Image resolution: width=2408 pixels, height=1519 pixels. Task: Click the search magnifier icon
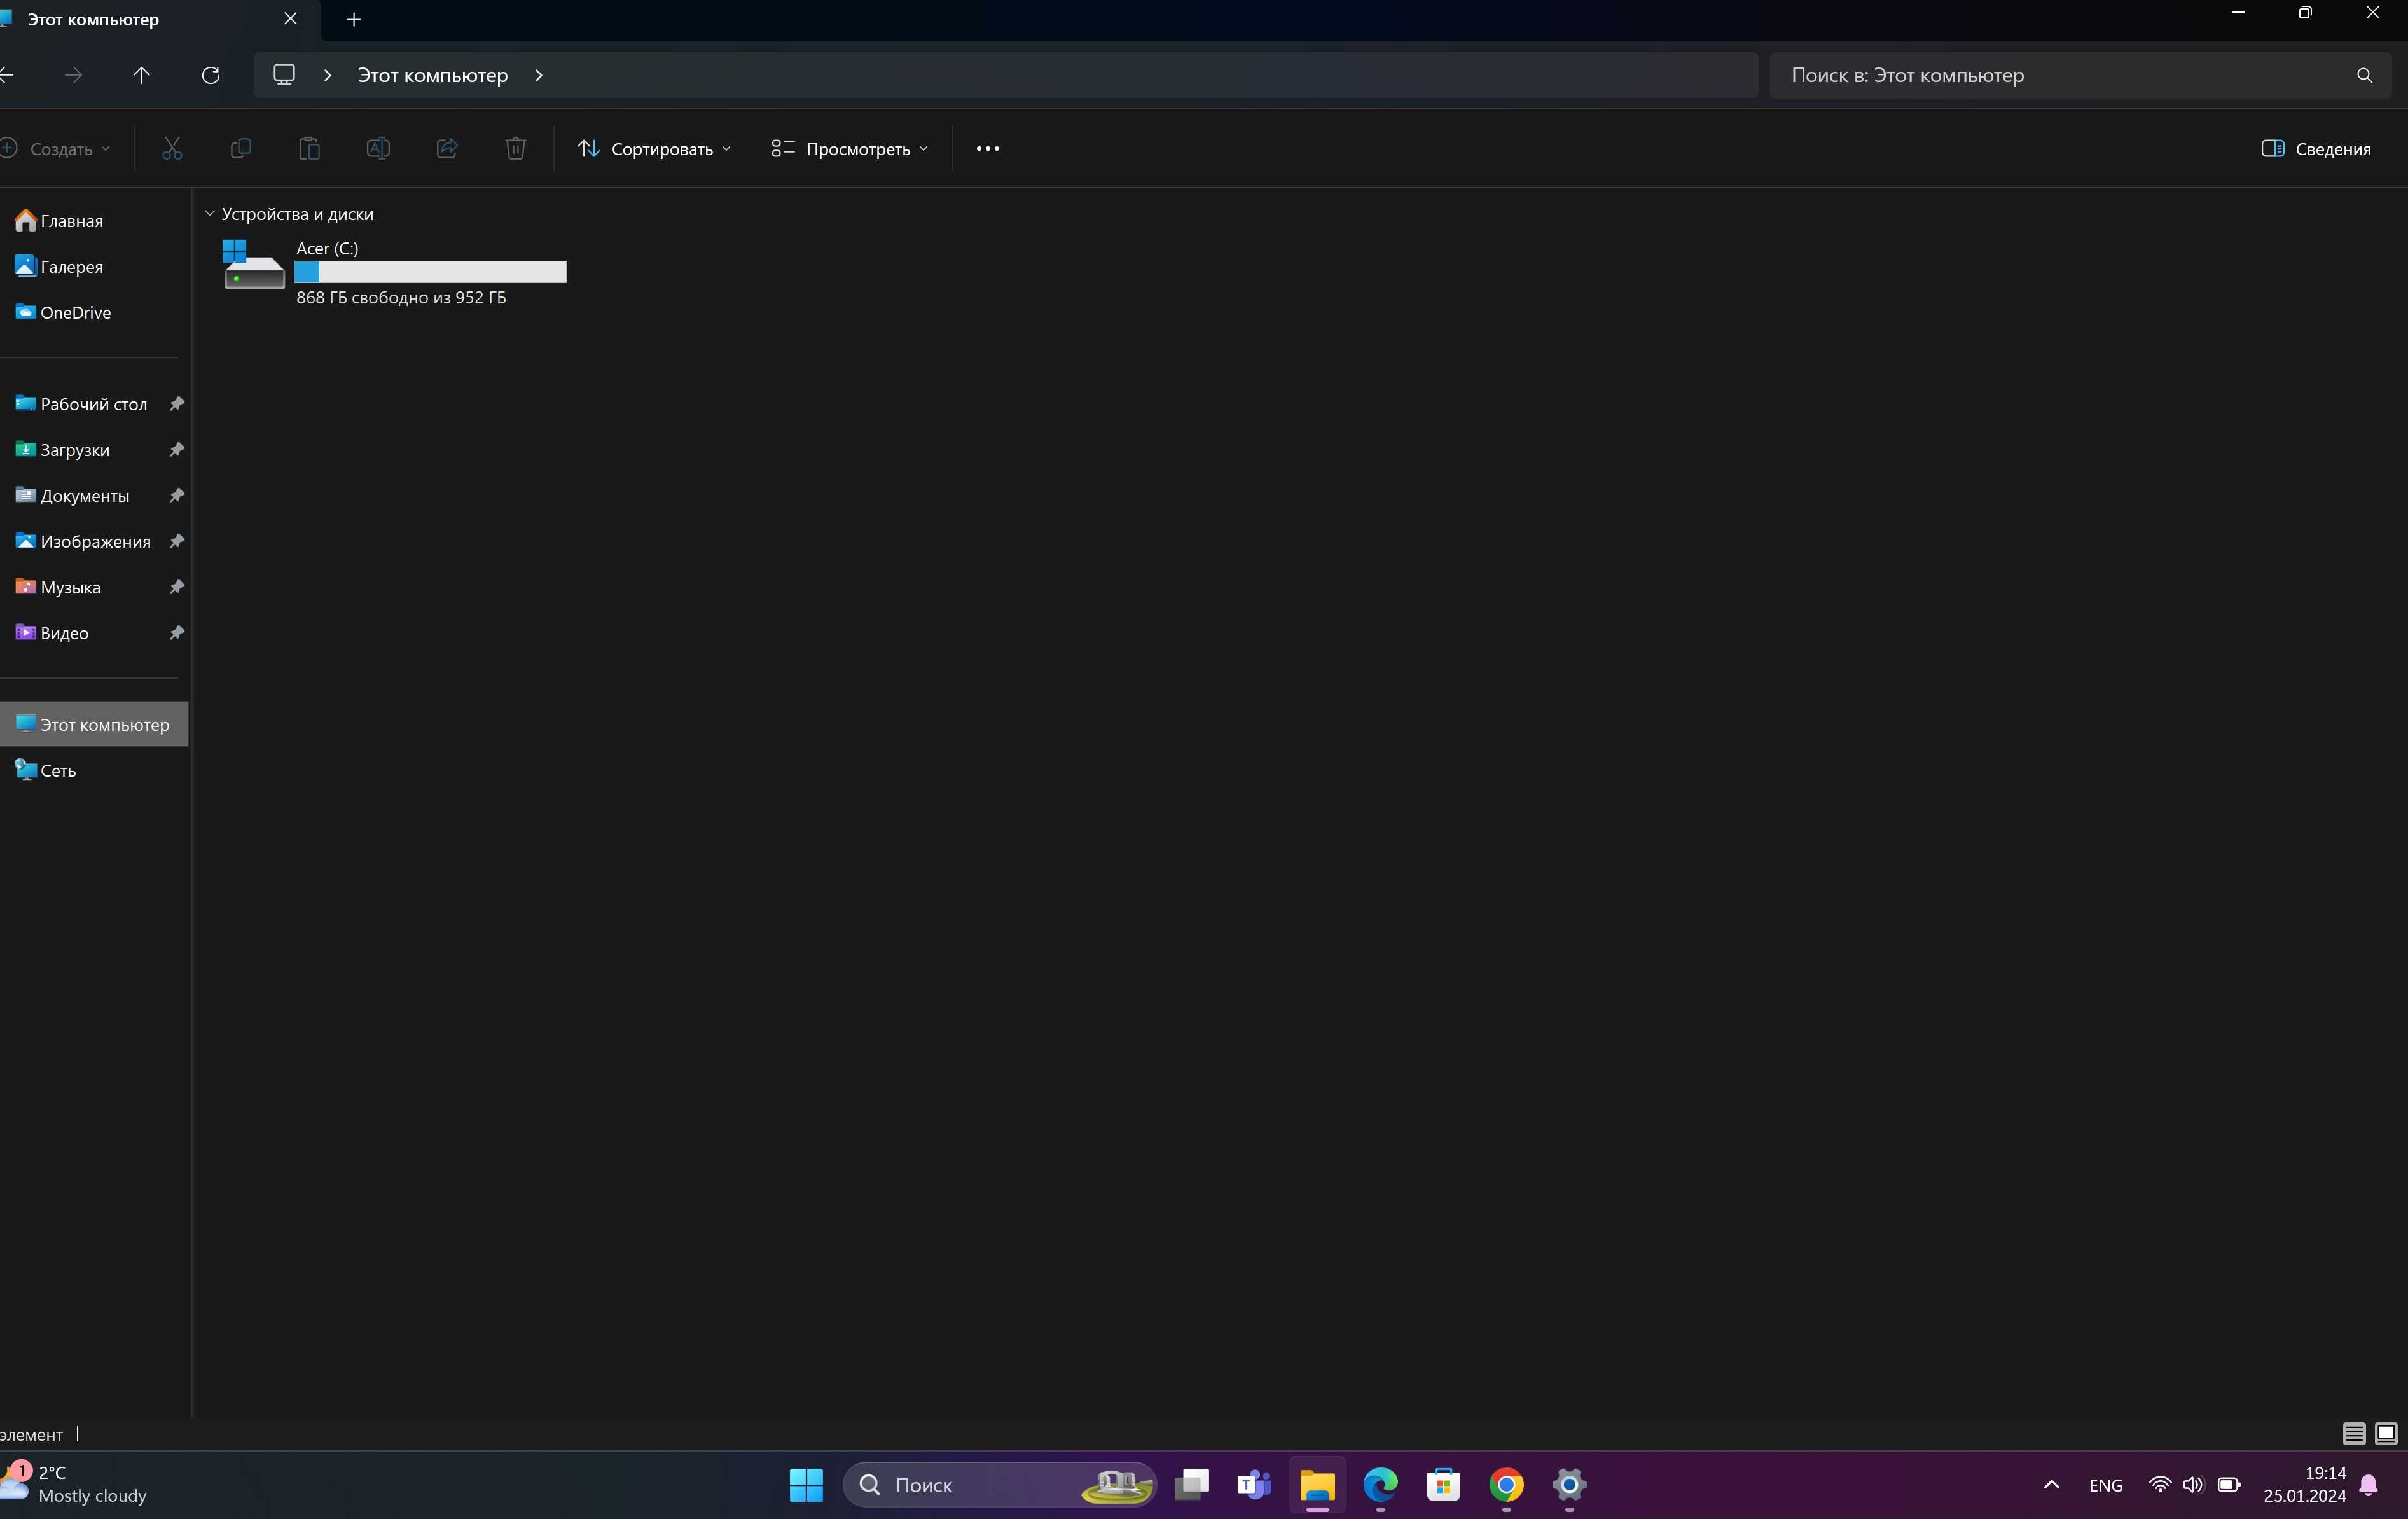click(x=2364, y=75)
